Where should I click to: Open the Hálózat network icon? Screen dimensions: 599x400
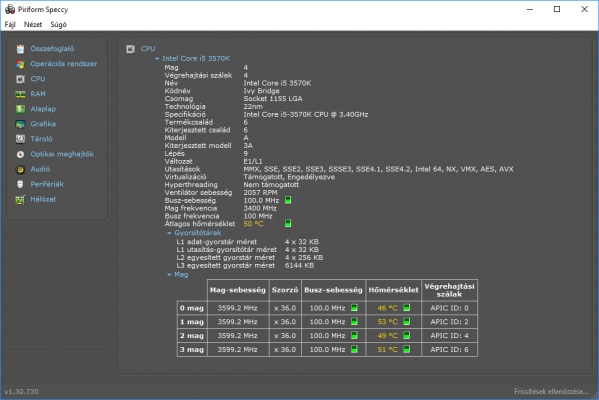[20, 199]
